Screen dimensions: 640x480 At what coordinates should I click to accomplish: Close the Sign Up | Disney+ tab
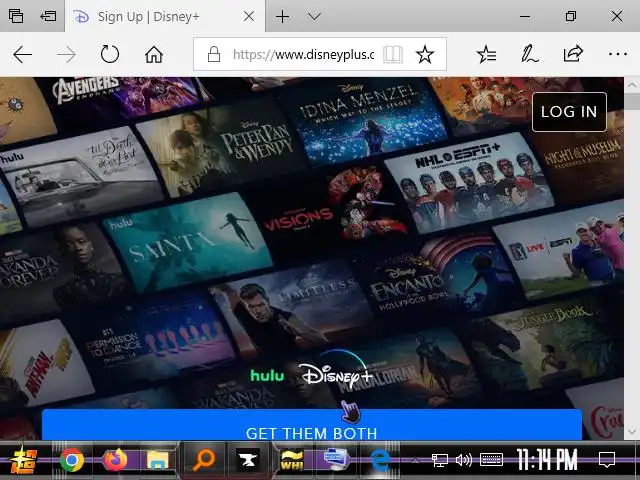[x=249, y=17]
